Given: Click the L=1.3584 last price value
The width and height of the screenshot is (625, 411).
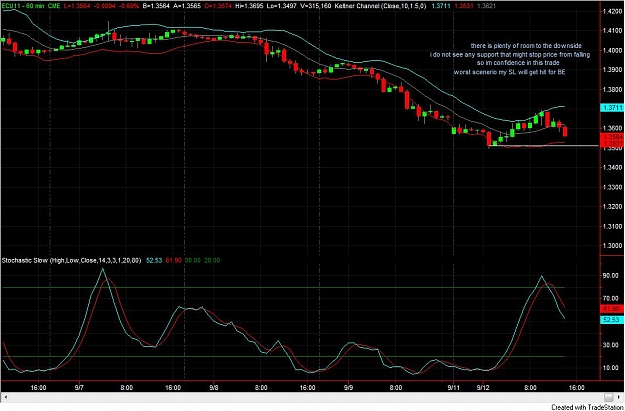Looking at the screenshot, I should (x=79, y=5).
